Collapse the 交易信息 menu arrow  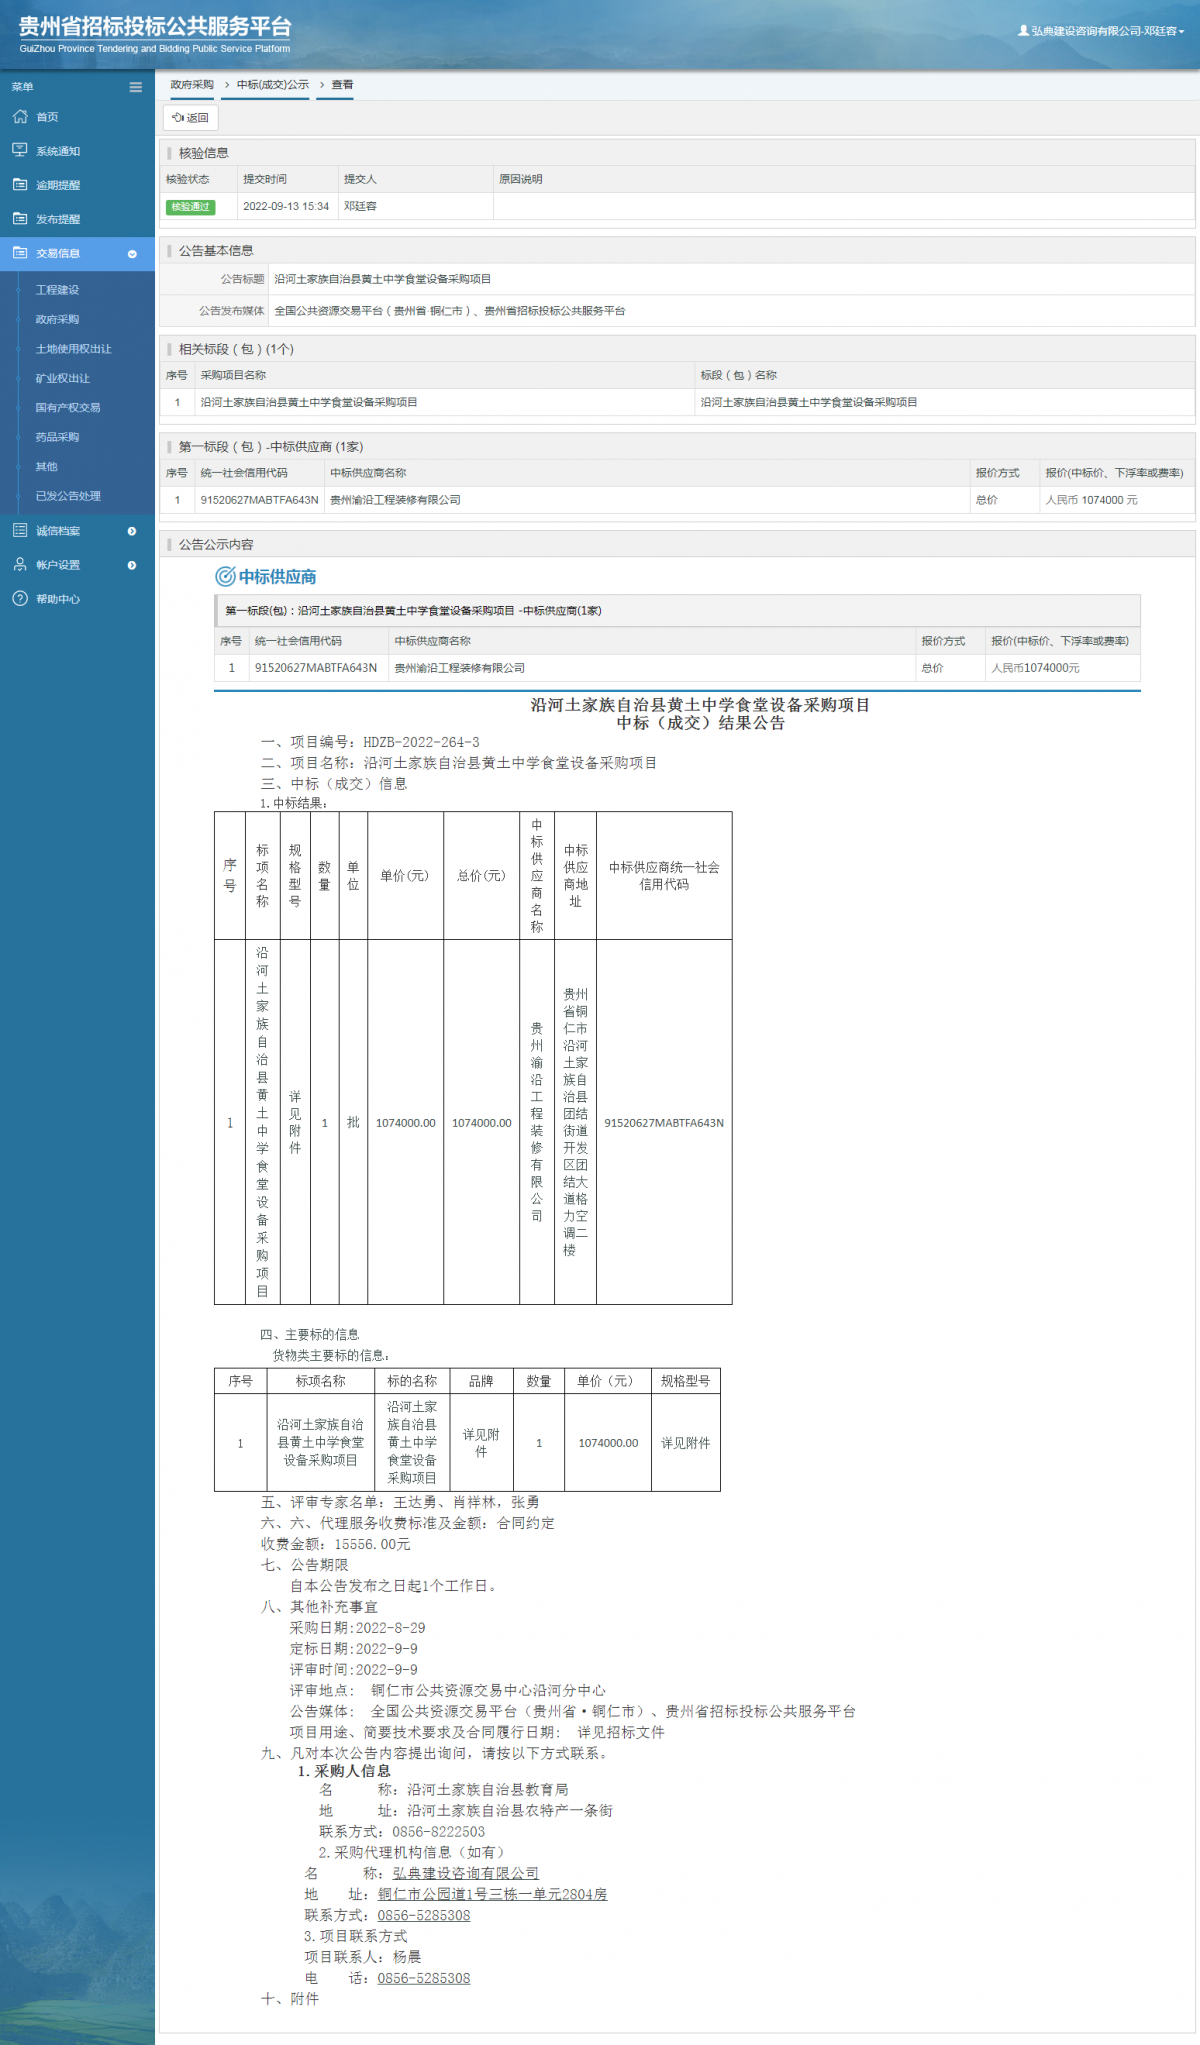point(132,254)
